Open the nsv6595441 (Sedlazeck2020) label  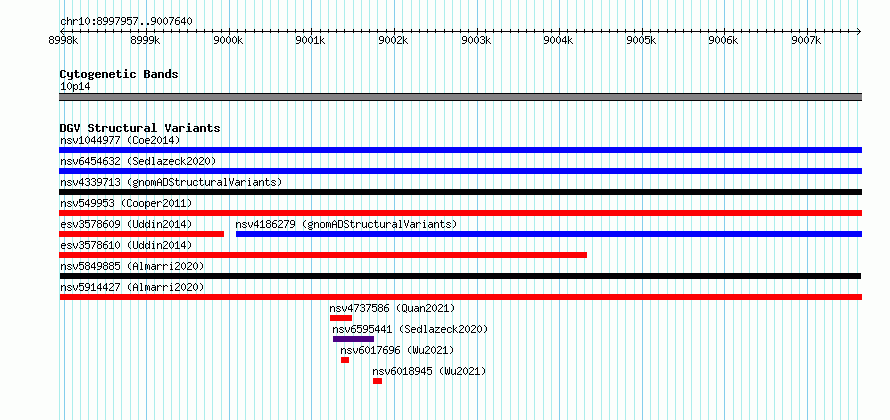click(x=410, y=329)
